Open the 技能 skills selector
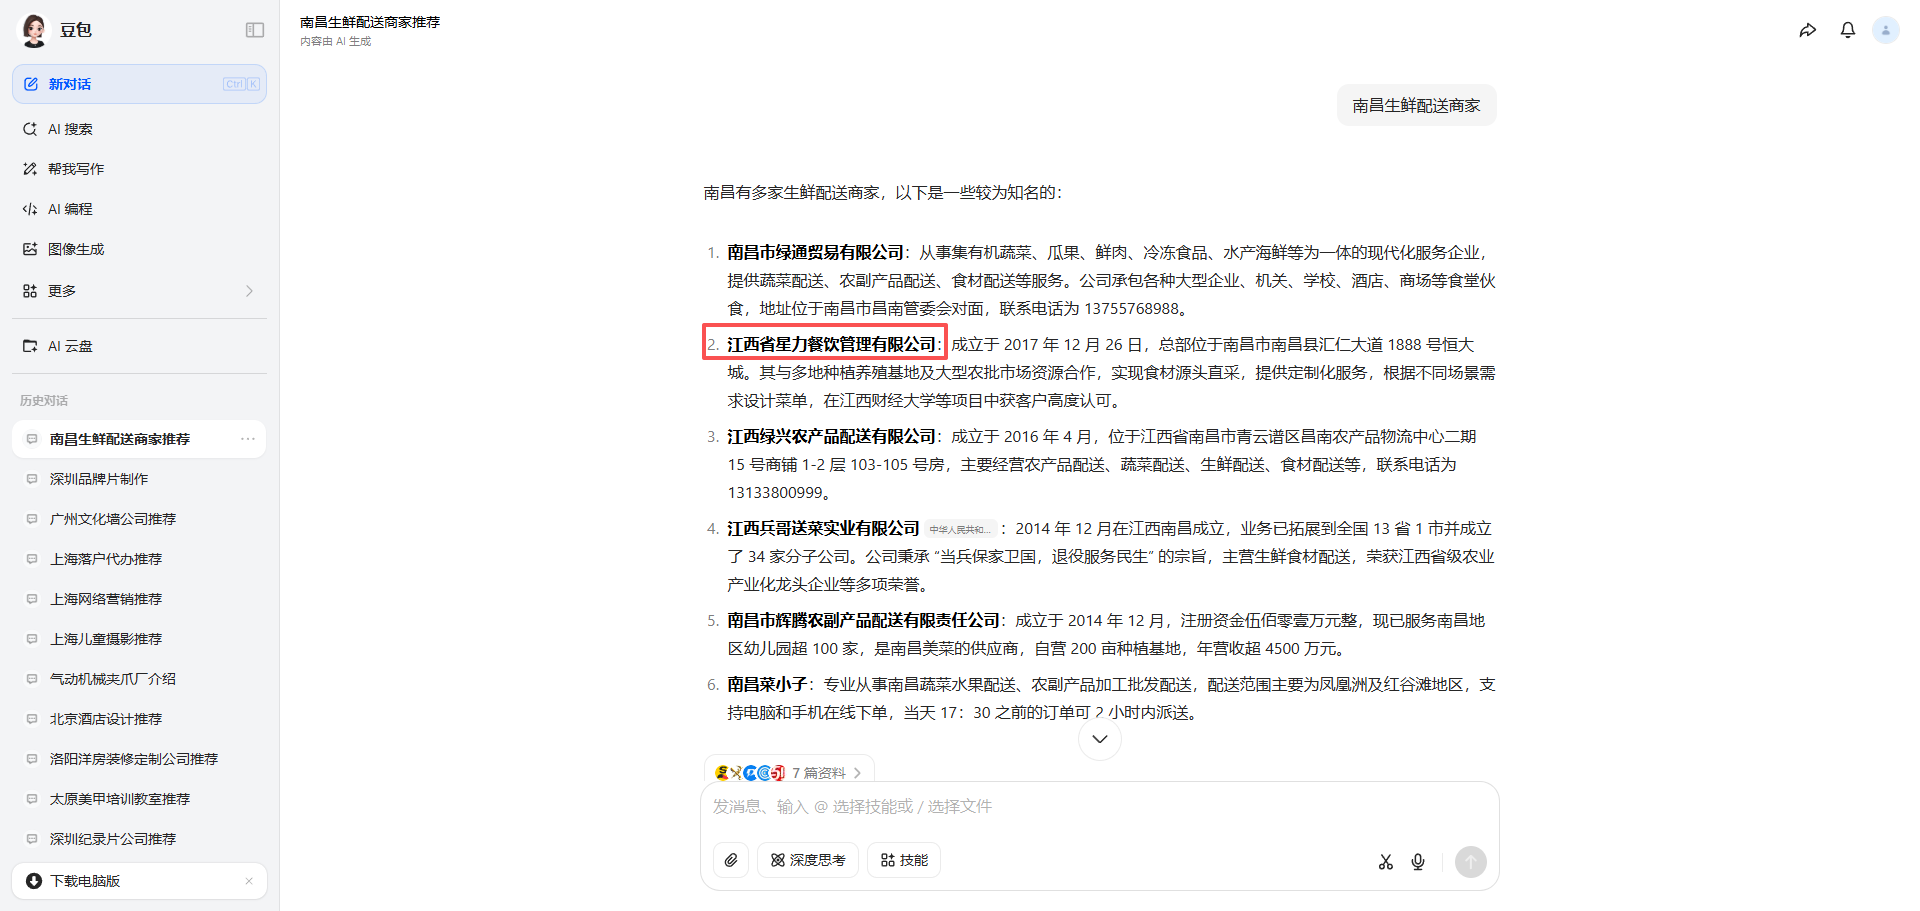Screen dimensions: 1920x911 point(904,860)
